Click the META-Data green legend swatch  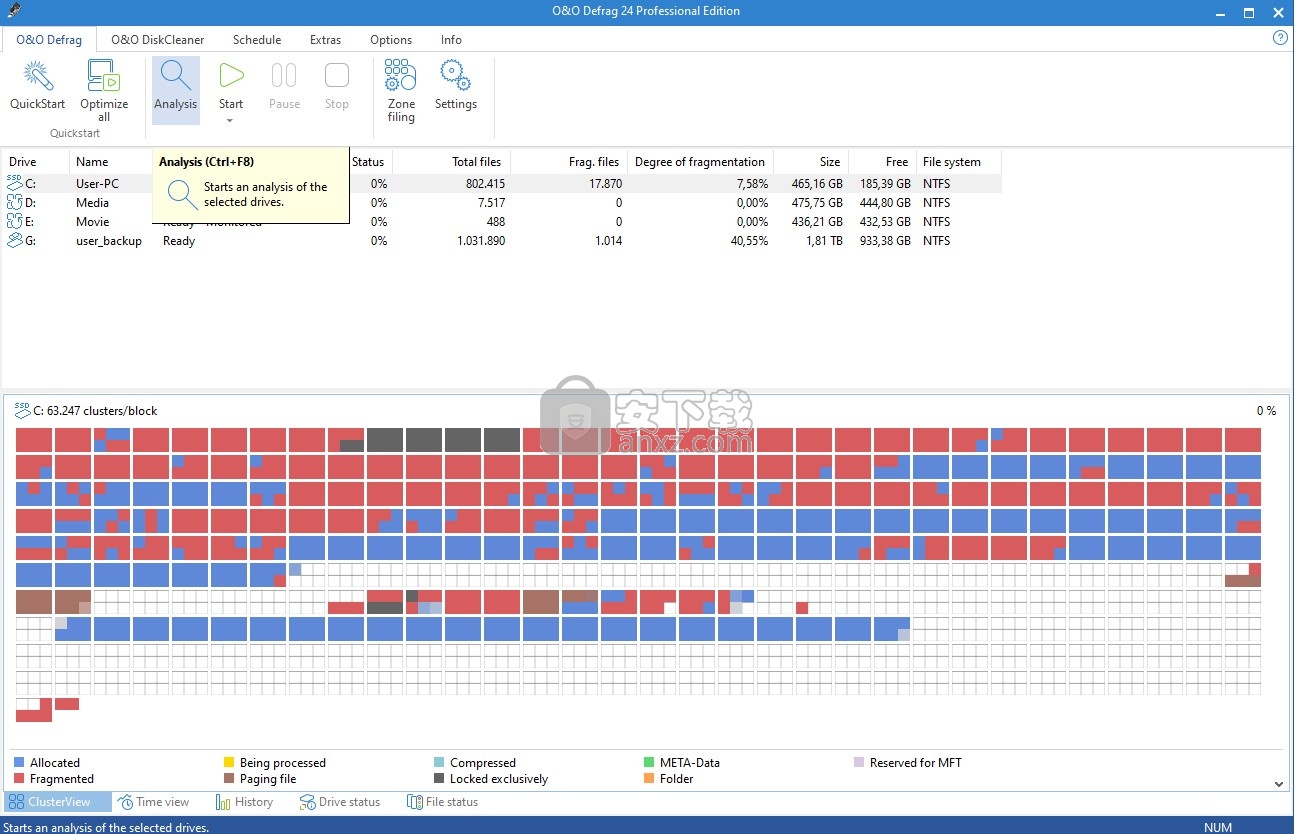pyautogui.click(x=650, y=763)
